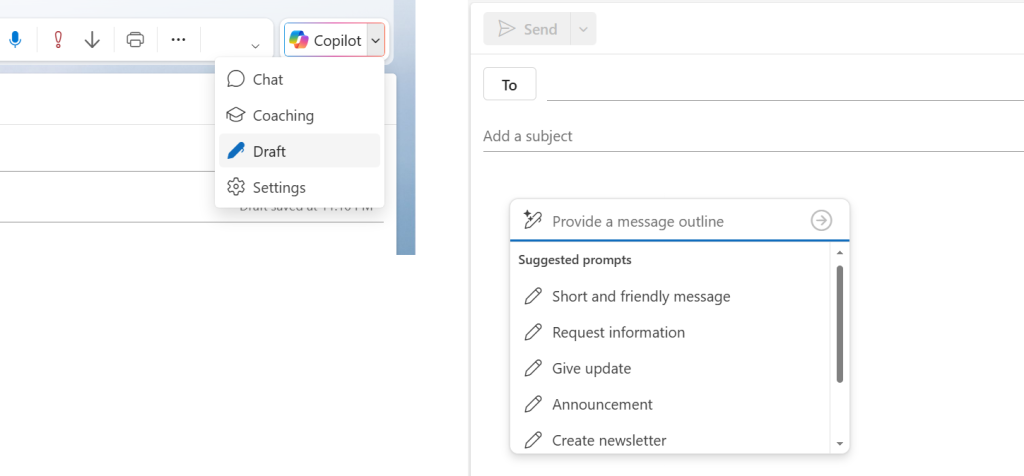This screenshot has height=476, width=1024.
Task: Click the print icon in toolbar
Action: (136, 40)
